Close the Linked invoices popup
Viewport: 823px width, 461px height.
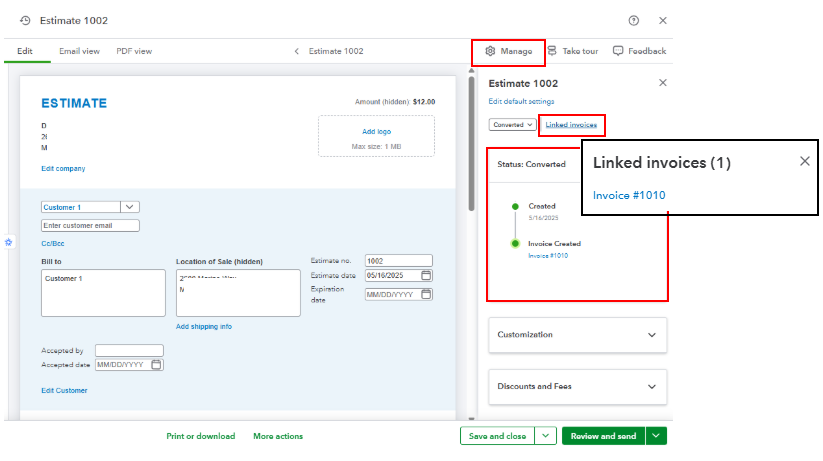[804, 162]
